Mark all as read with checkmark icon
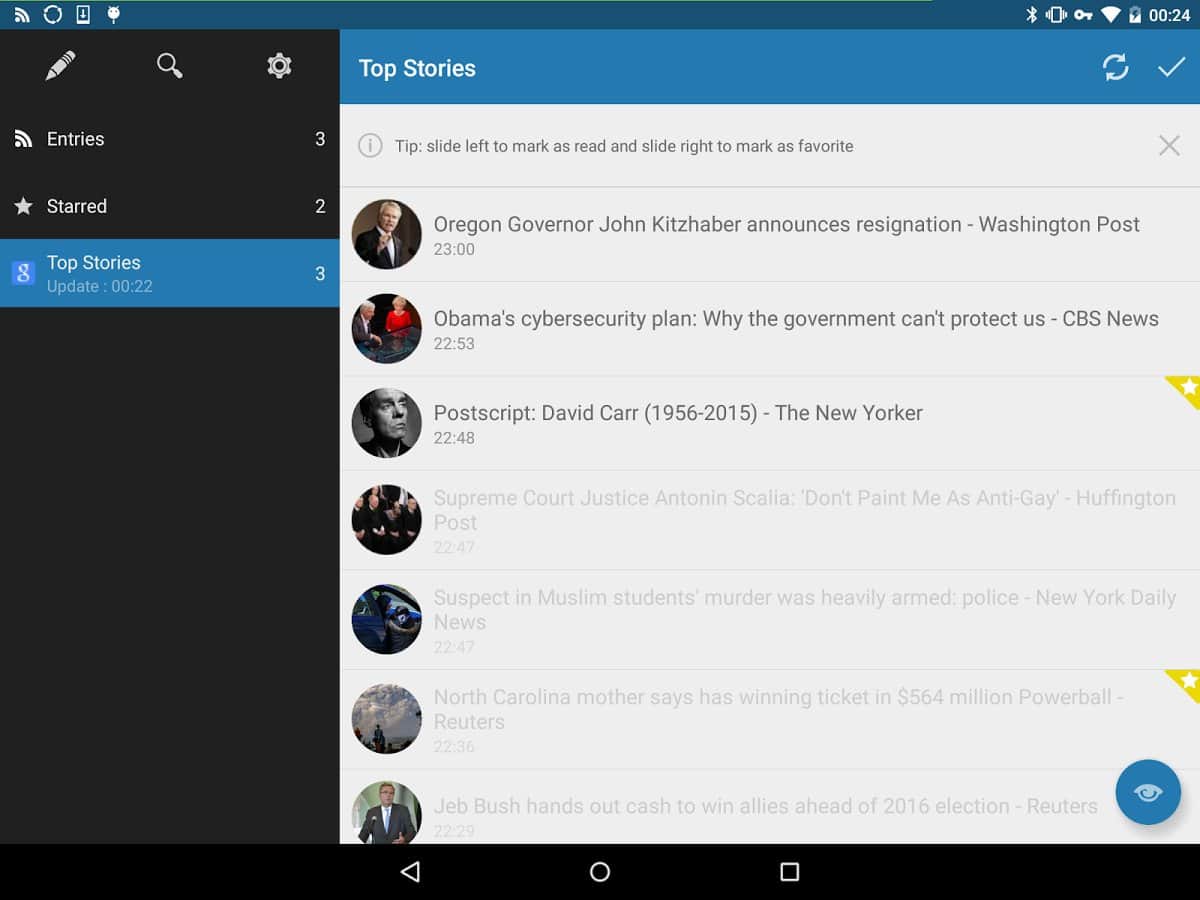Screen dimensions: 1200x900 pos(1171,68)
